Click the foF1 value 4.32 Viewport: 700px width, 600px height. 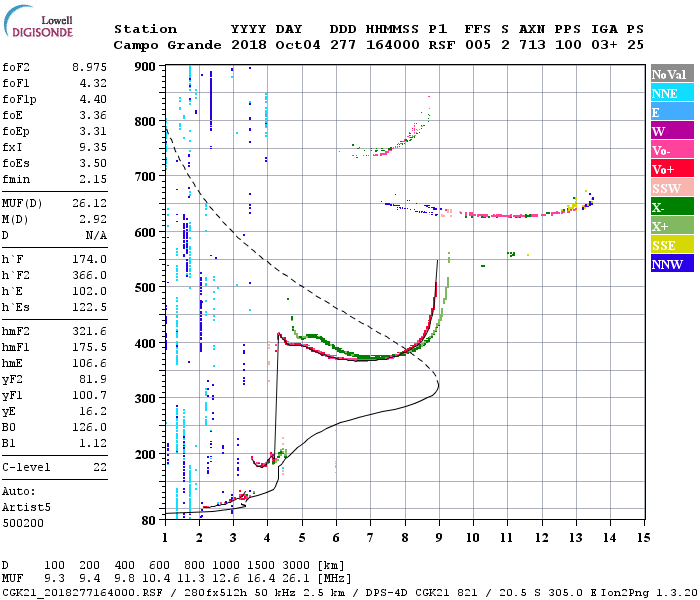(93, 83)
